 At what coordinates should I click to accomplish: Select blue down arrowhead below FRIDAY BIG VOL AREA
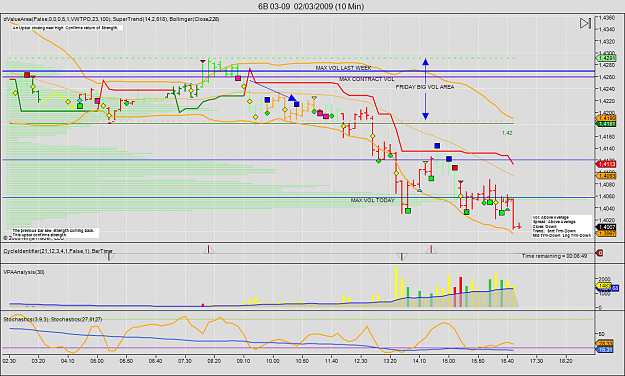[x=425, y=116]
